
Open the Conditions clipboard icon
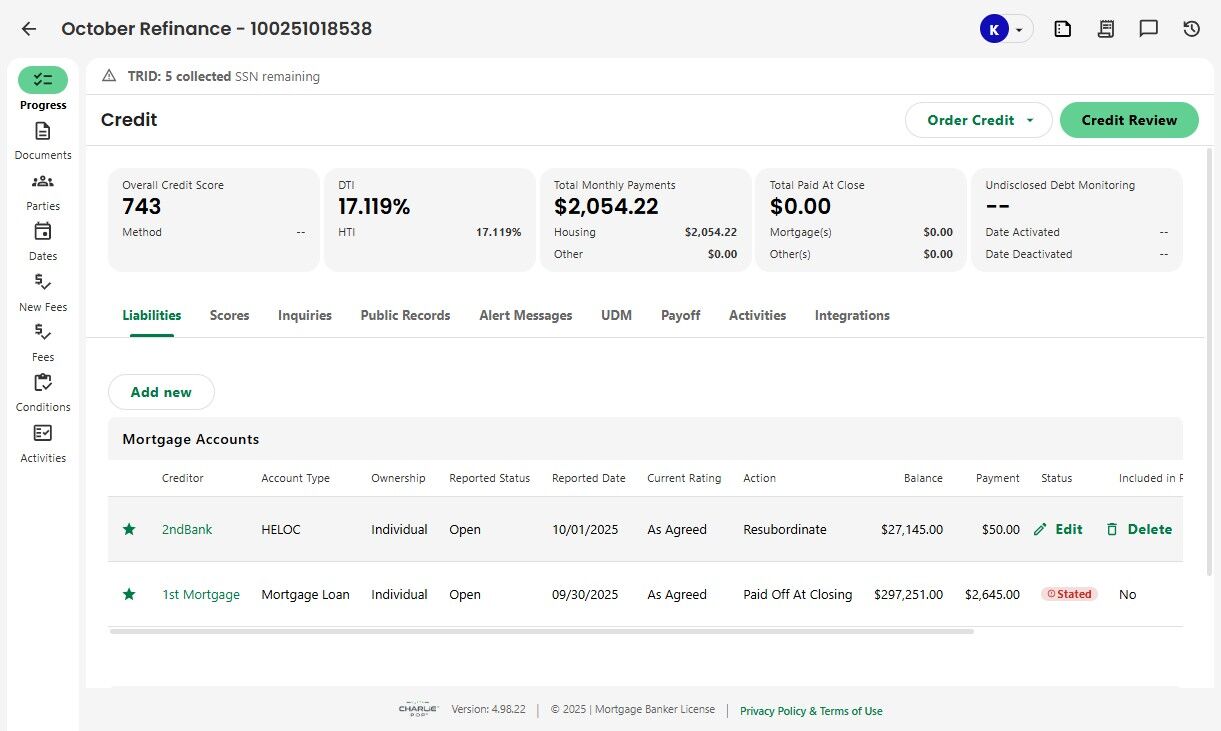point(42,383)
